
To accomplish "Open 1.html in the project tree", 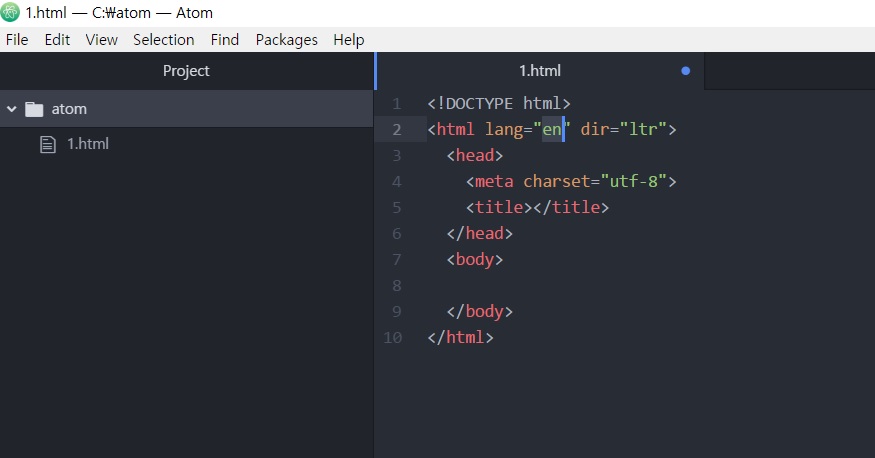I will 88,143.
